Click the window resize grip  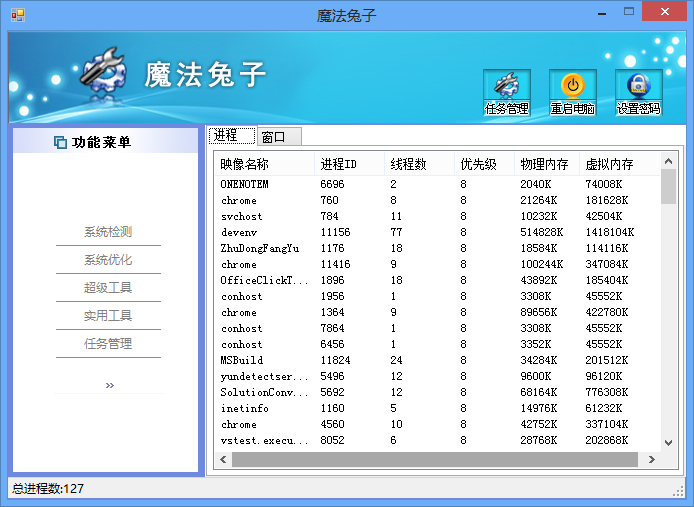(678, 492)
